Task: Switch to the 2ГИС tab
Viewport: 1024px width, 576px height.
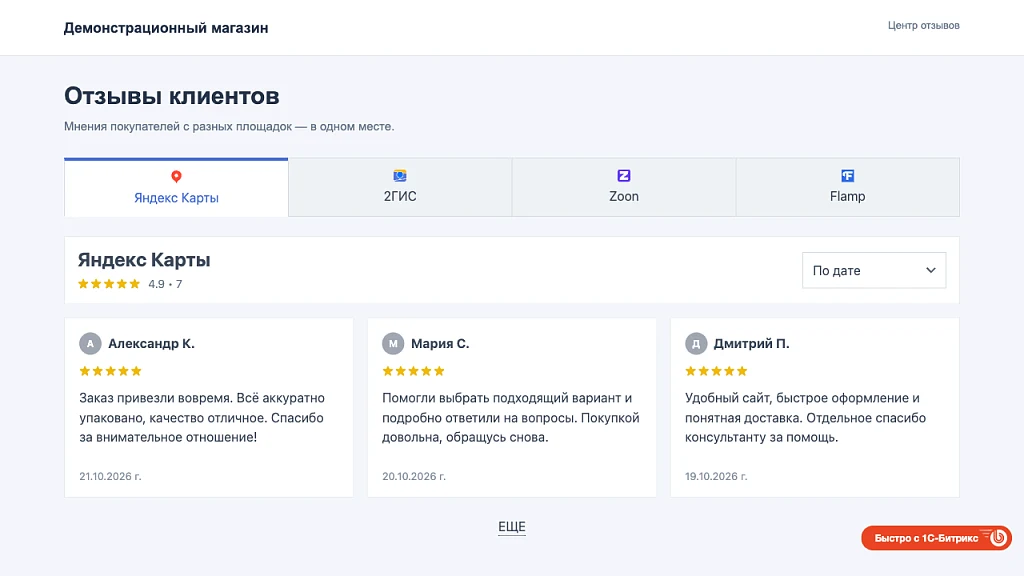Action: [400, 187]
